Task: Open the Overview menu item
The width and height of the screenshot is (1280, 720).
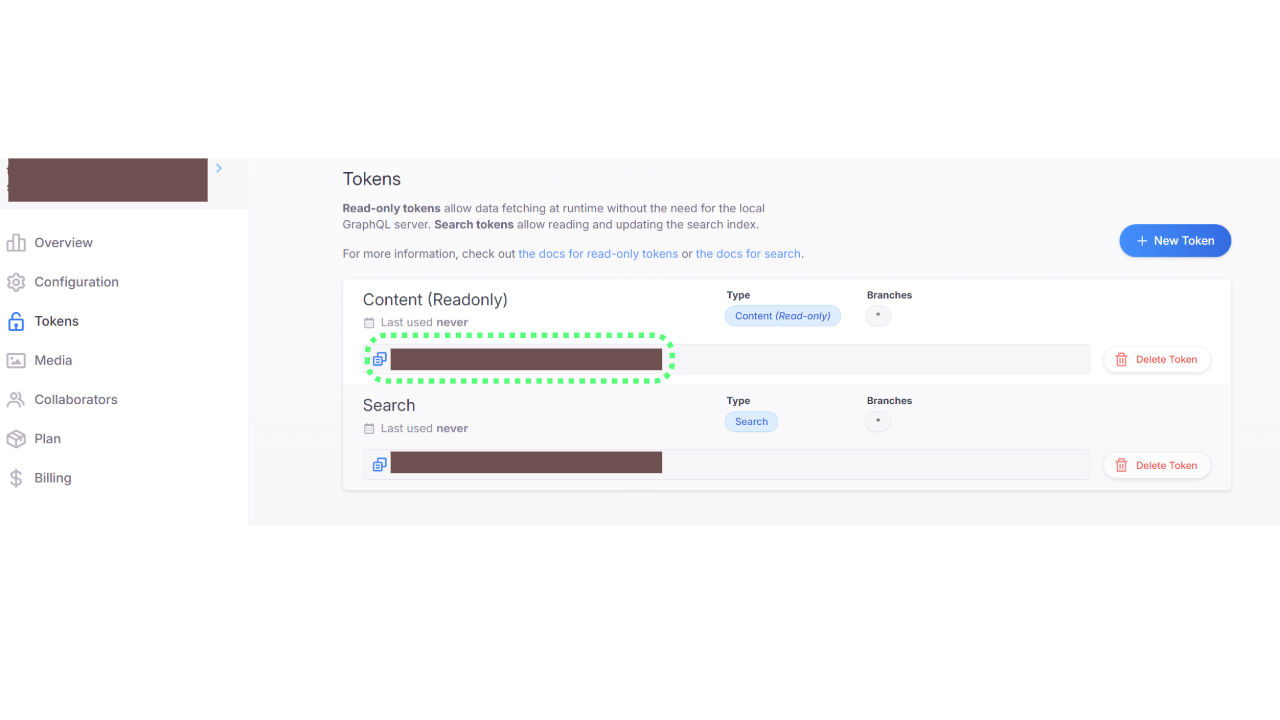Action: (x=63, y=243)
